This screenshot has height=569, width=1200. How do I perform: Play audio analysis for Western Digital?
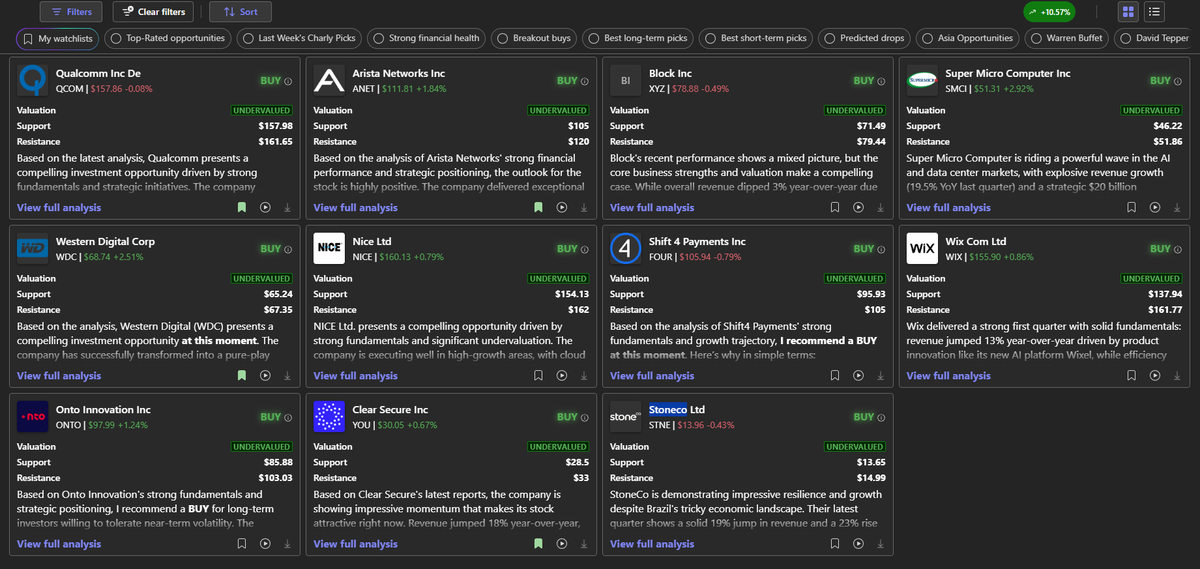pyautogui.click(x=265, y=376)
